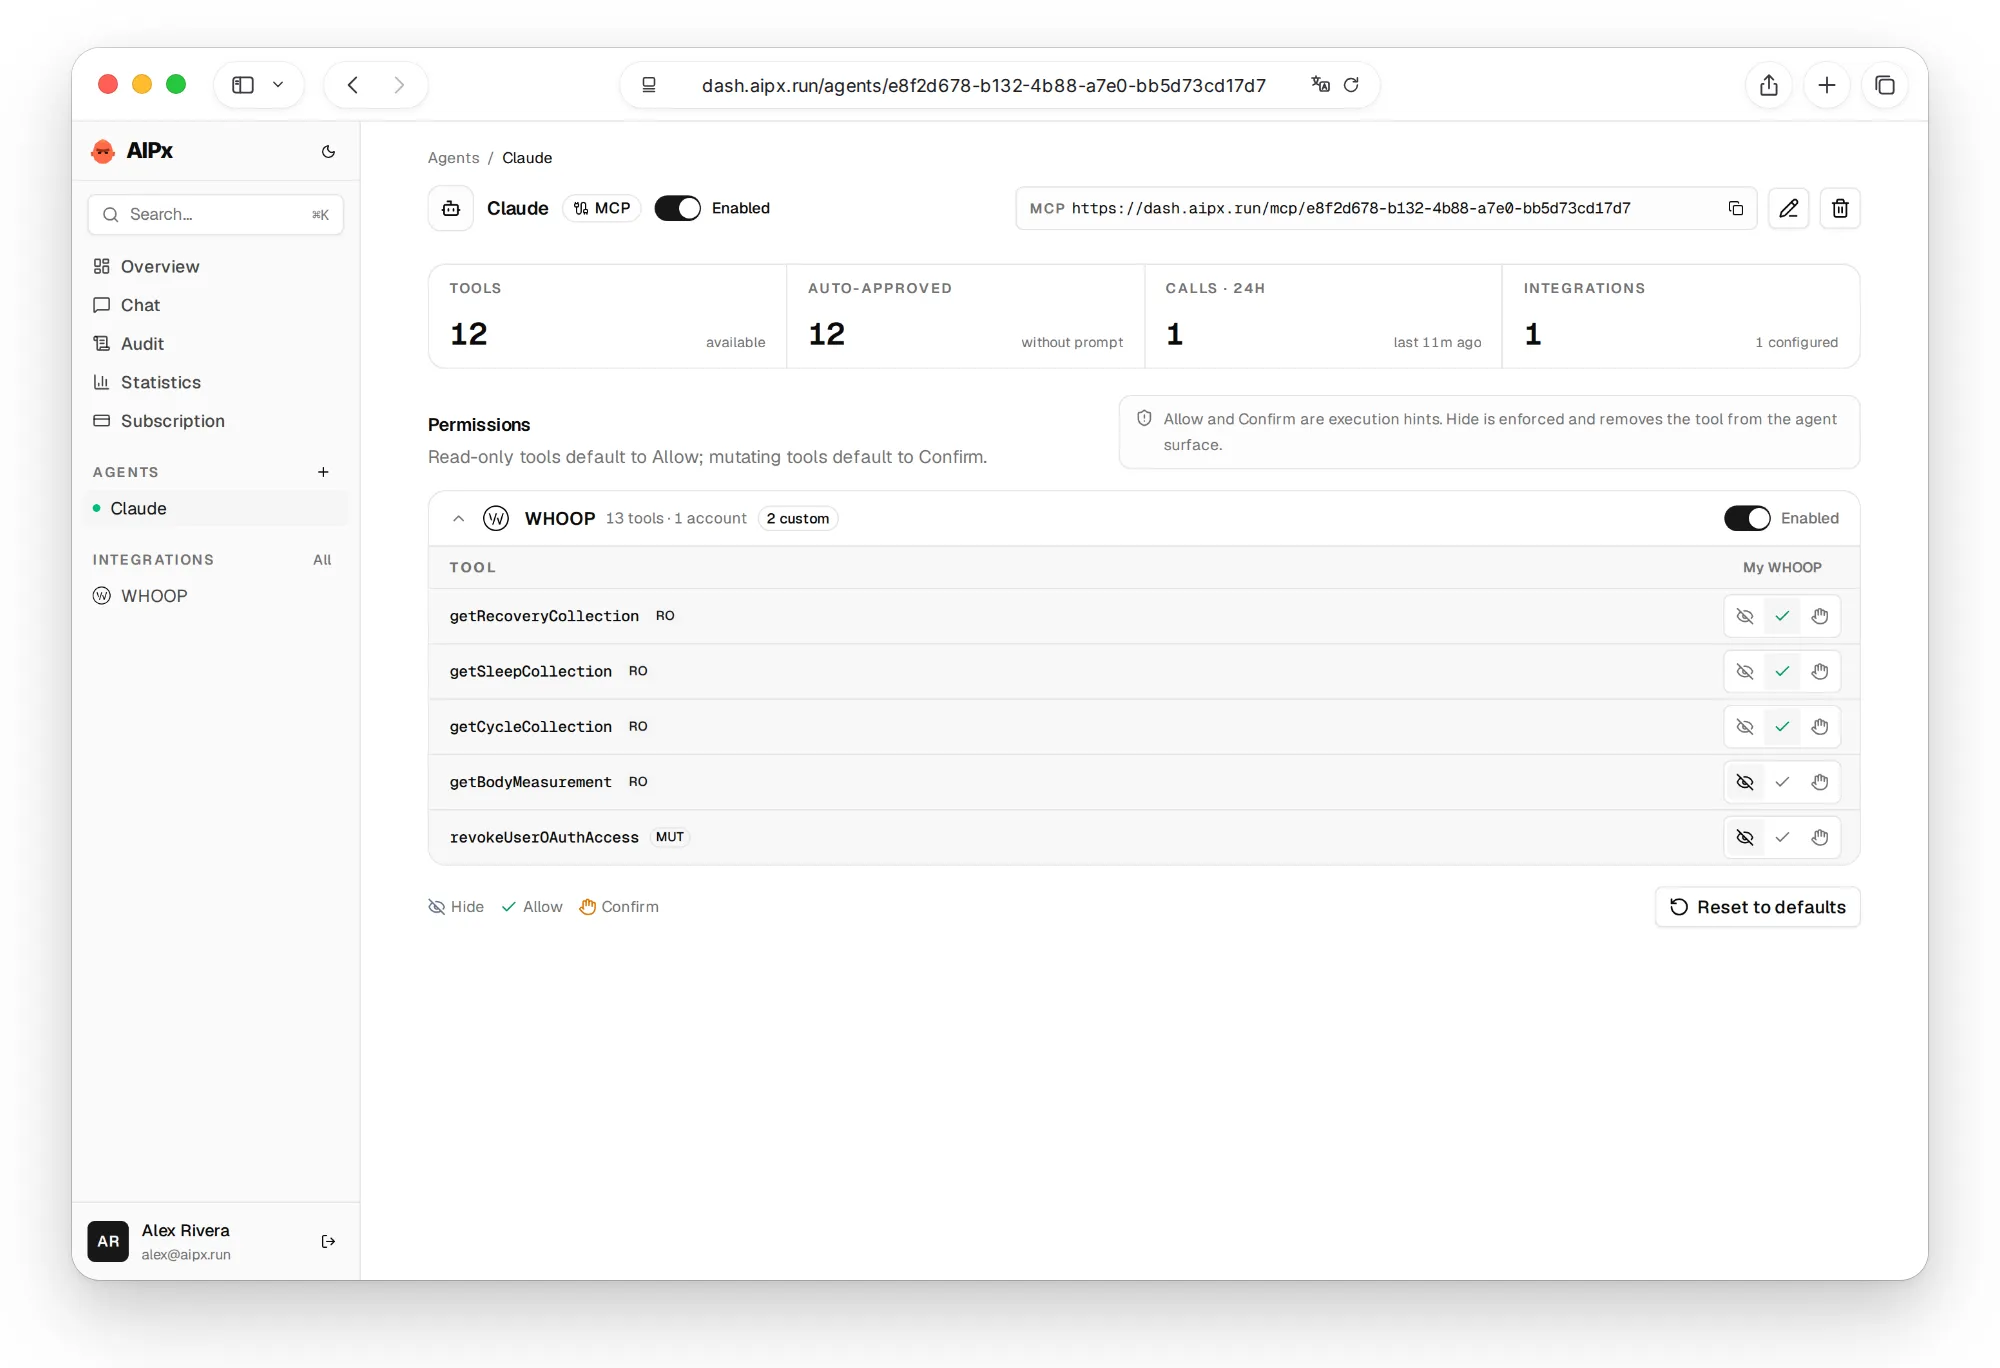Open Audit in the sidebar
This screenshot has width=2000, height=1368.
pyautogui.click(x=216, y=344)
